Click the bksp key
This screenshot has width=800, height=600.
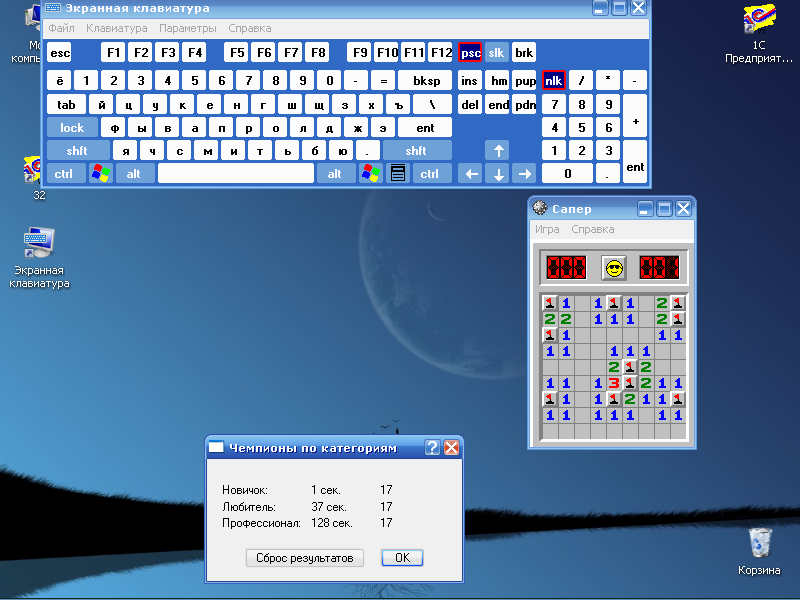[426, 80]
